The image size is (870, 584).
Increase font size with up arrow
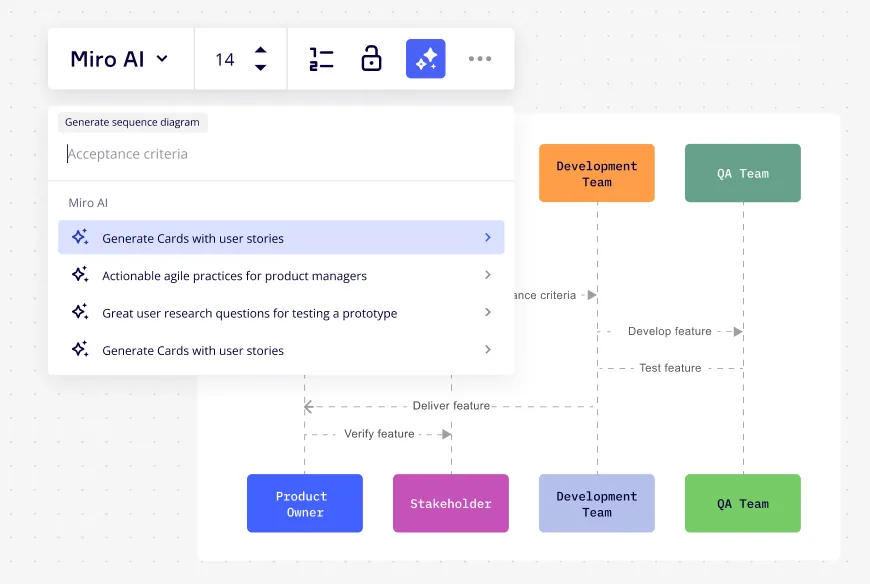click(260, 50)
